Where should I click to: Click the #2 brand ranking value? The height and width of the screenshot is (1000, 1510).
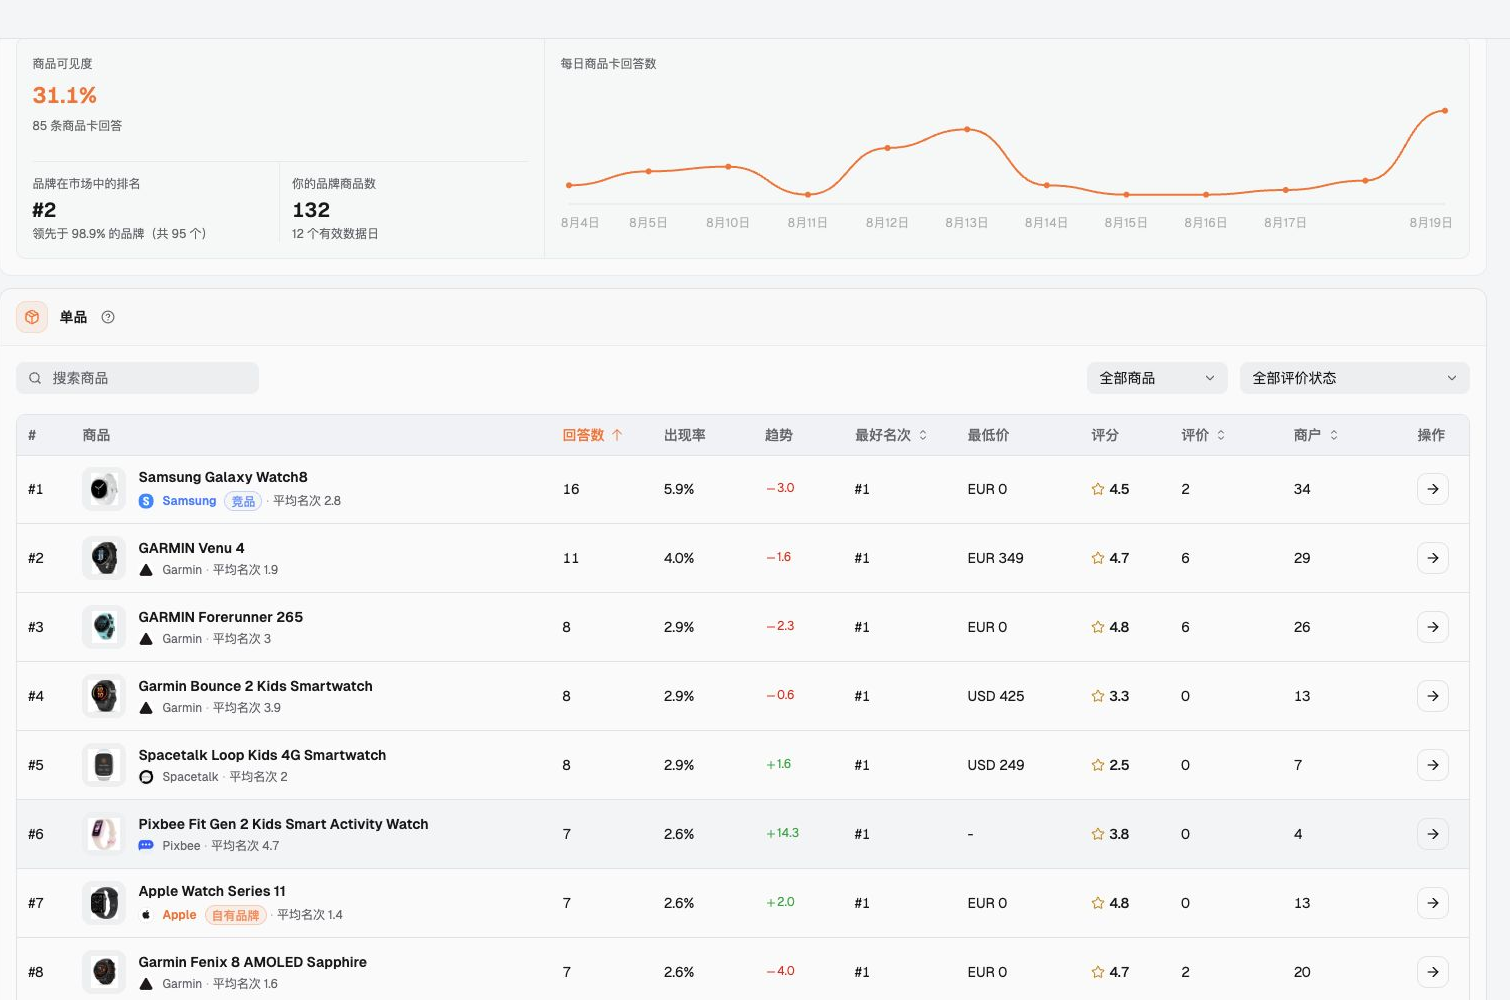tap(44, 210)
